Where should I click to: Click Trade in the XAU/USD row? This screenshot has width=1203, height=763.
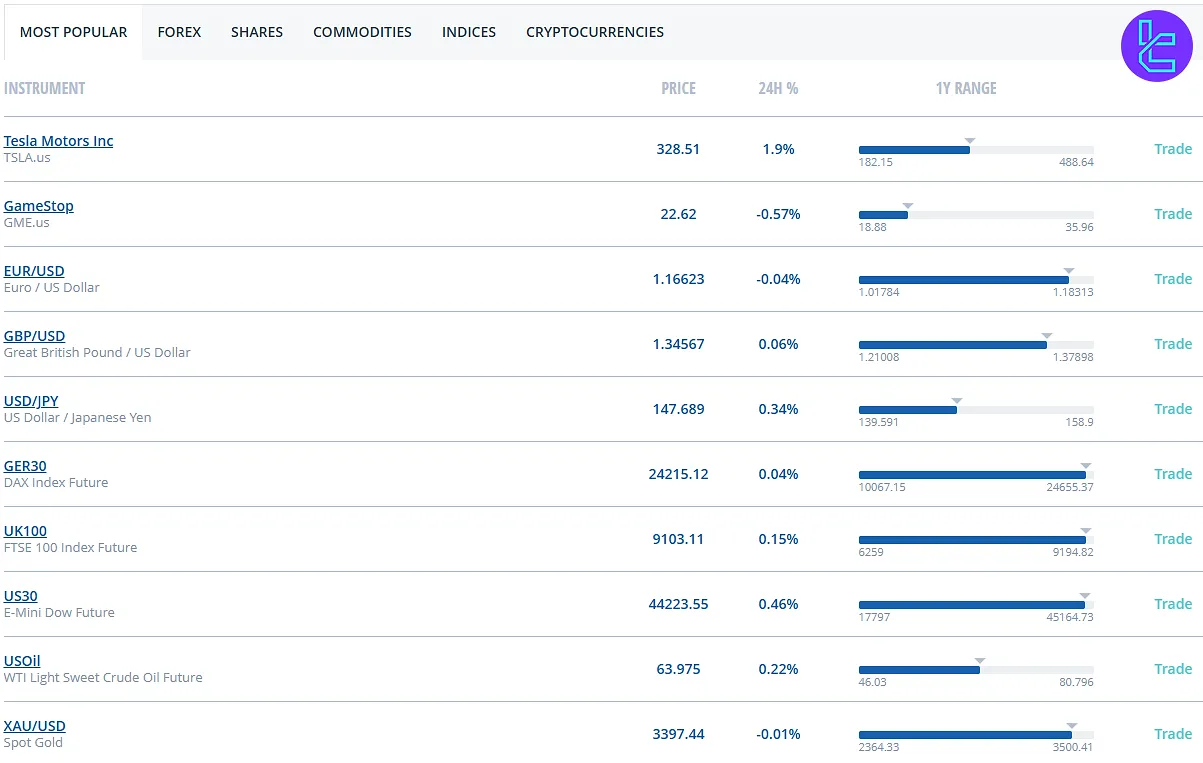[1173, 734]
